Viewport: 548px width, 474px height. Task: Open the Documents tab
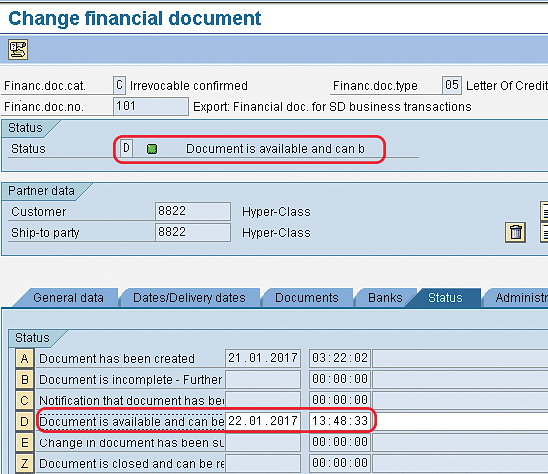[307, 298]
